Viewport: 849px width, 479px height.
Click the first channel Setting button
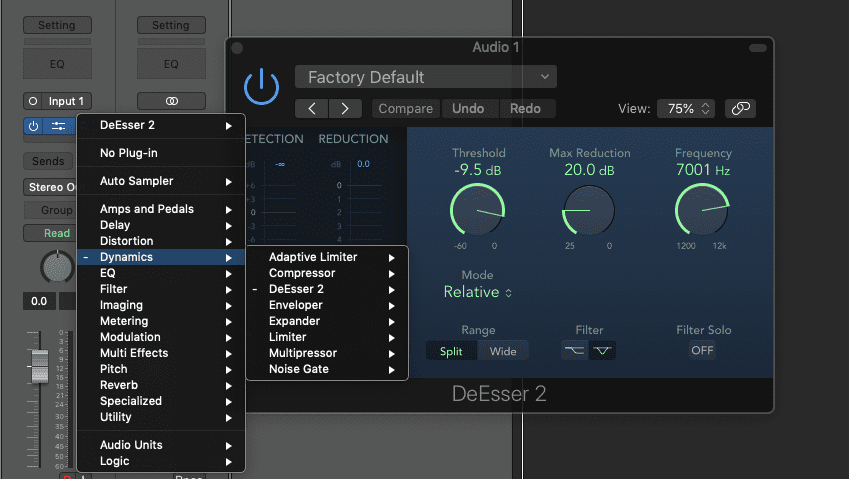click(x=57, y=25)
